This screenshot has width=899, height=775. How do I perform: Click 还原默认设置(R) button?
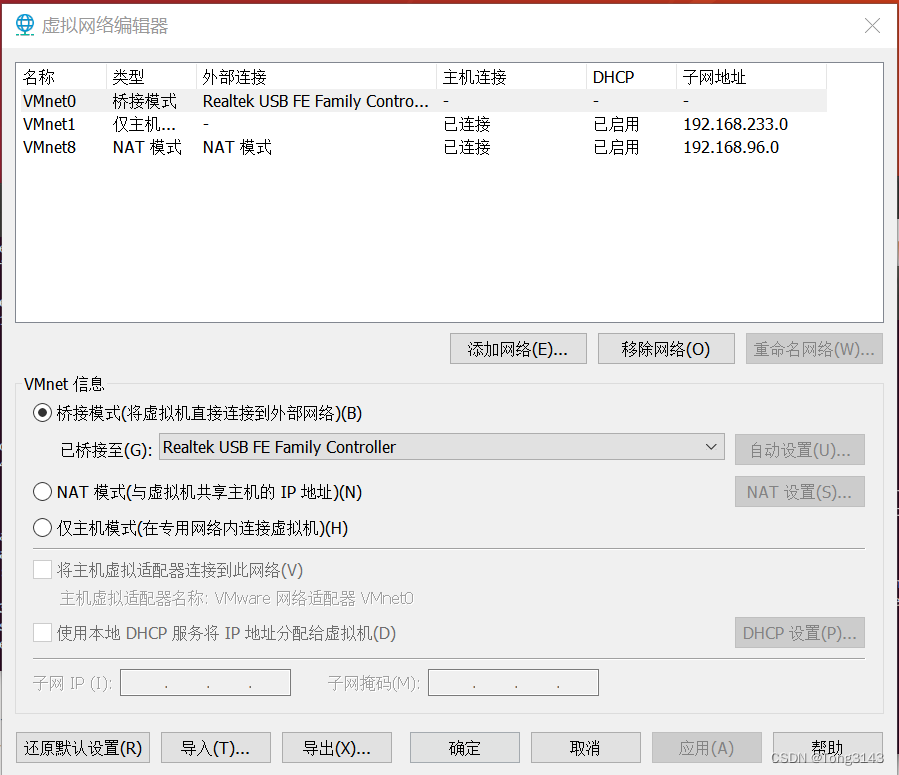[x=83, y=747]
